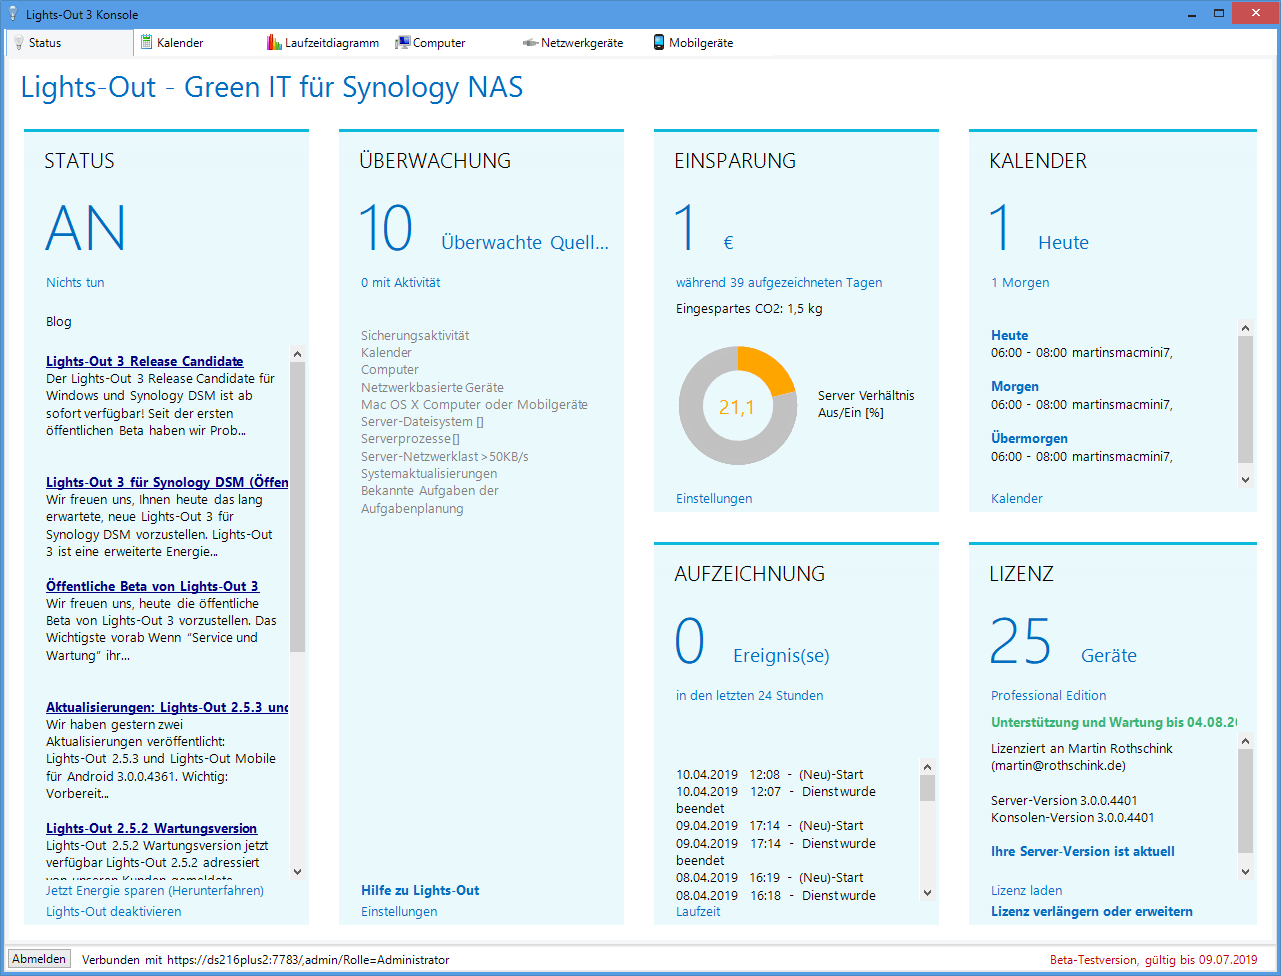Click the 'Professional Edition' link

click(1049, 696)
